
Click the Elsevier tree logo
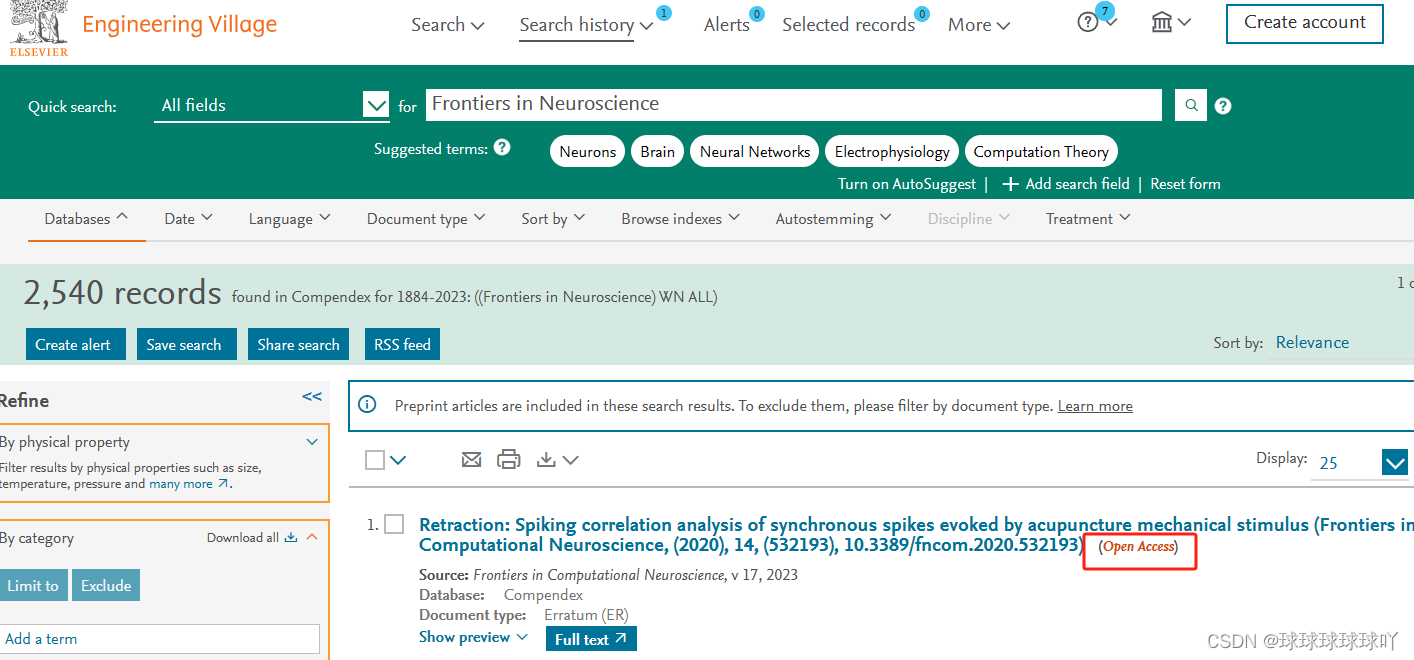39,27
